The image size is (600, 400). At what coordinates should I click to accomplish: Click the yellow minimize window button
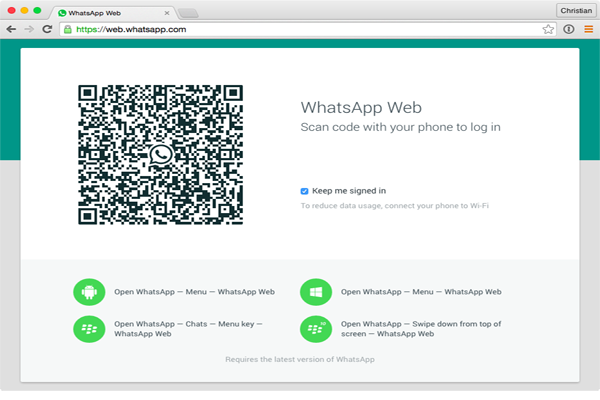coord(24,10)
